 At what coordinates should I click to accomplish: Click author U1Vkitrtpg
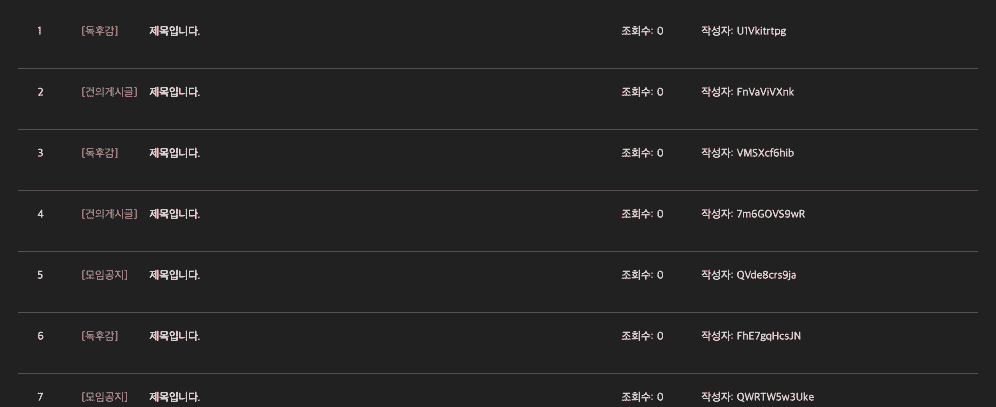point(761,31)
